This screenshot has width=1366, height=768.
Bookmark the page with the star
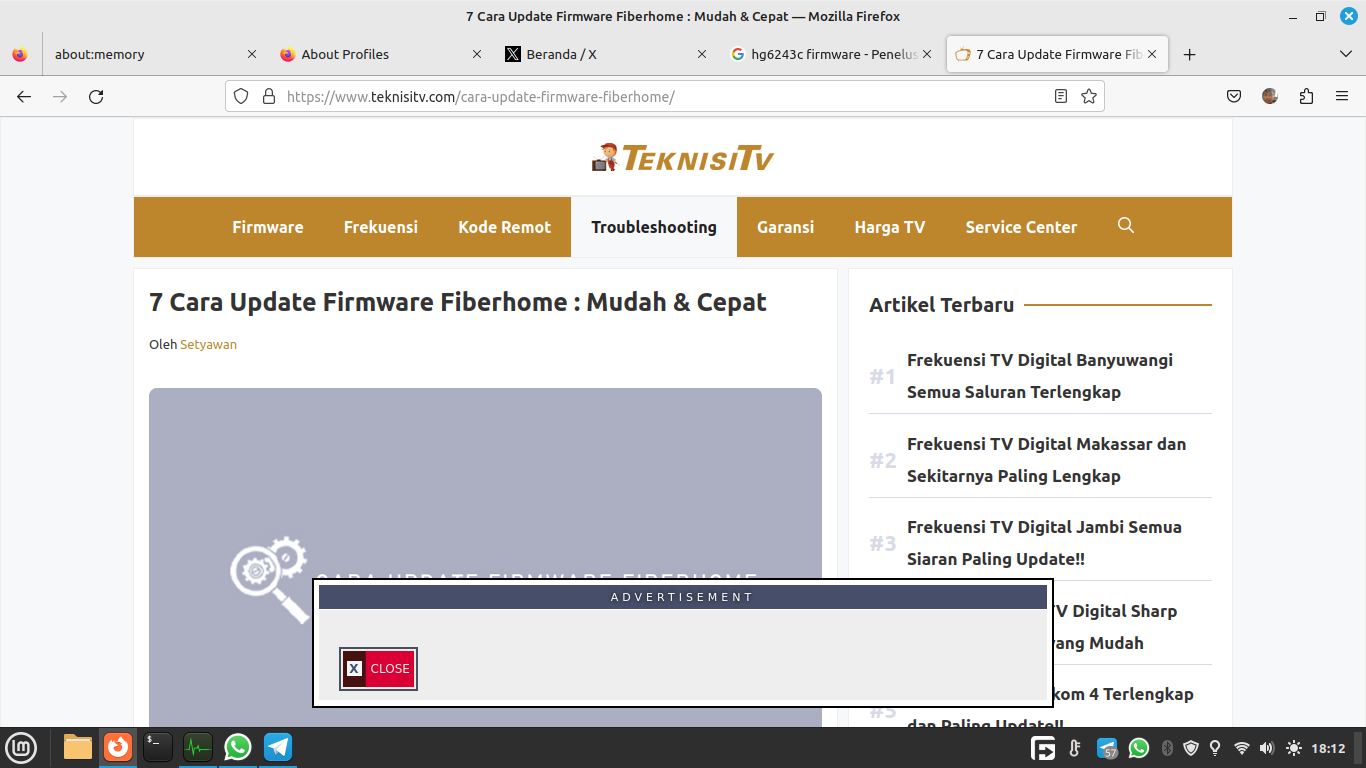click(1089, 96)
